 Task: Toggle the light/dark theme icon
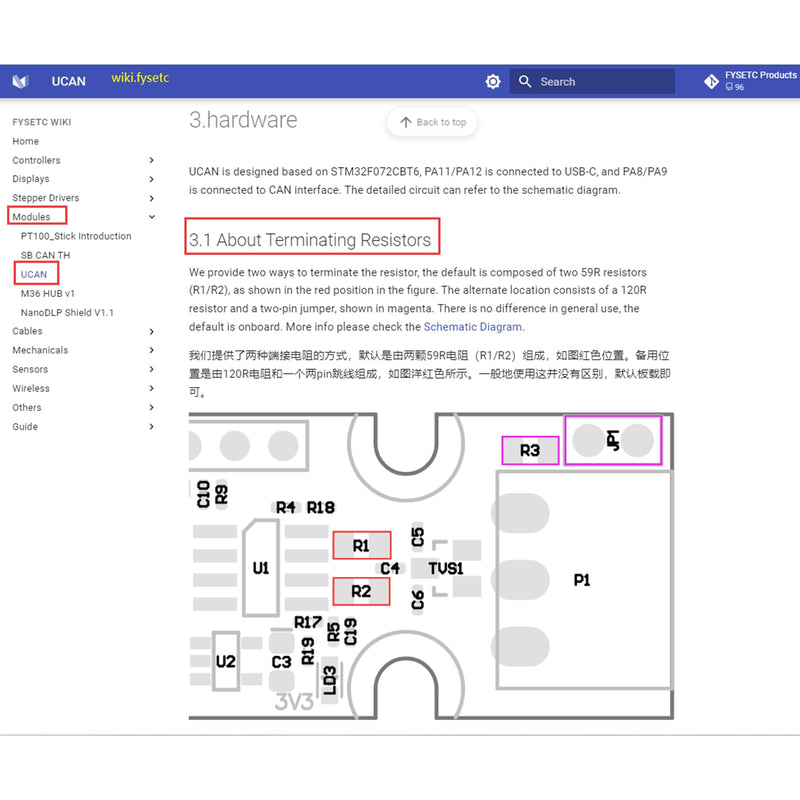tap(493, 81)
